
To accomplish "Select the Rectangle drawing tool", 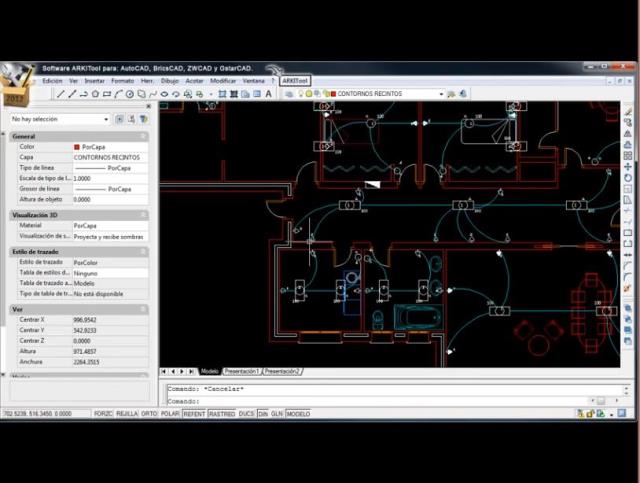I will tap(107, 94).
